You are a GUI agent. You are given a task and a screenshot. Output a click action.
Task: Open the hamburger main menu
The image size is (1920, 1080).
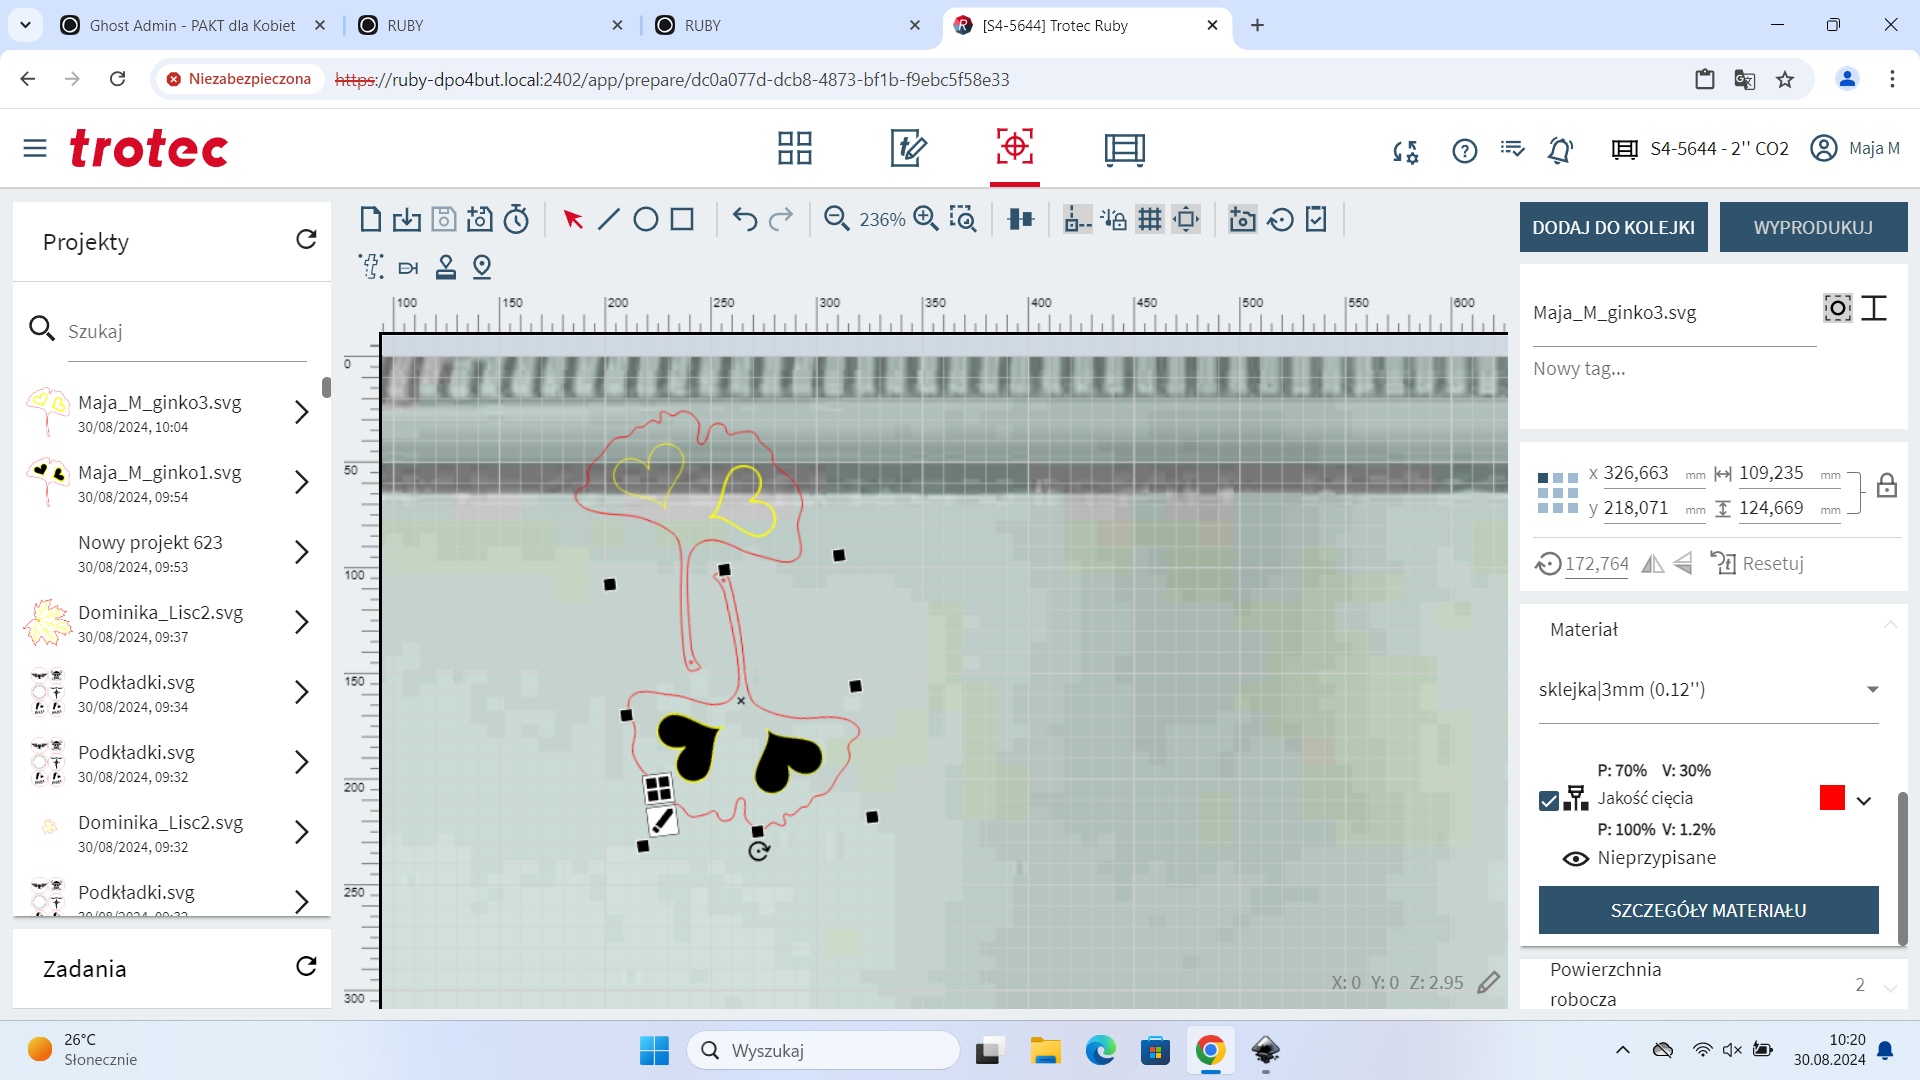click(35, 148)
